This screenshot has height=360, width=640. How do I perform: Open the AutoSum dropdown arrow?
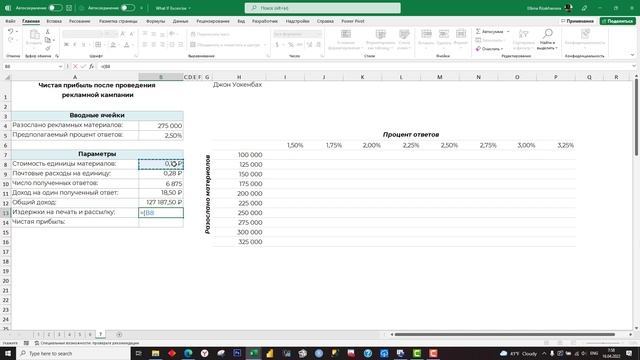(508, 31)
